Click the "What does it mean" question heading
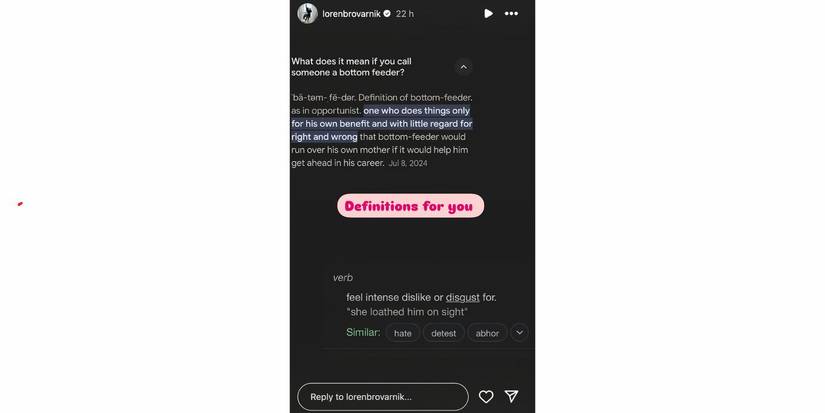This screenshot has height=413, width=825. click(351, 67)
